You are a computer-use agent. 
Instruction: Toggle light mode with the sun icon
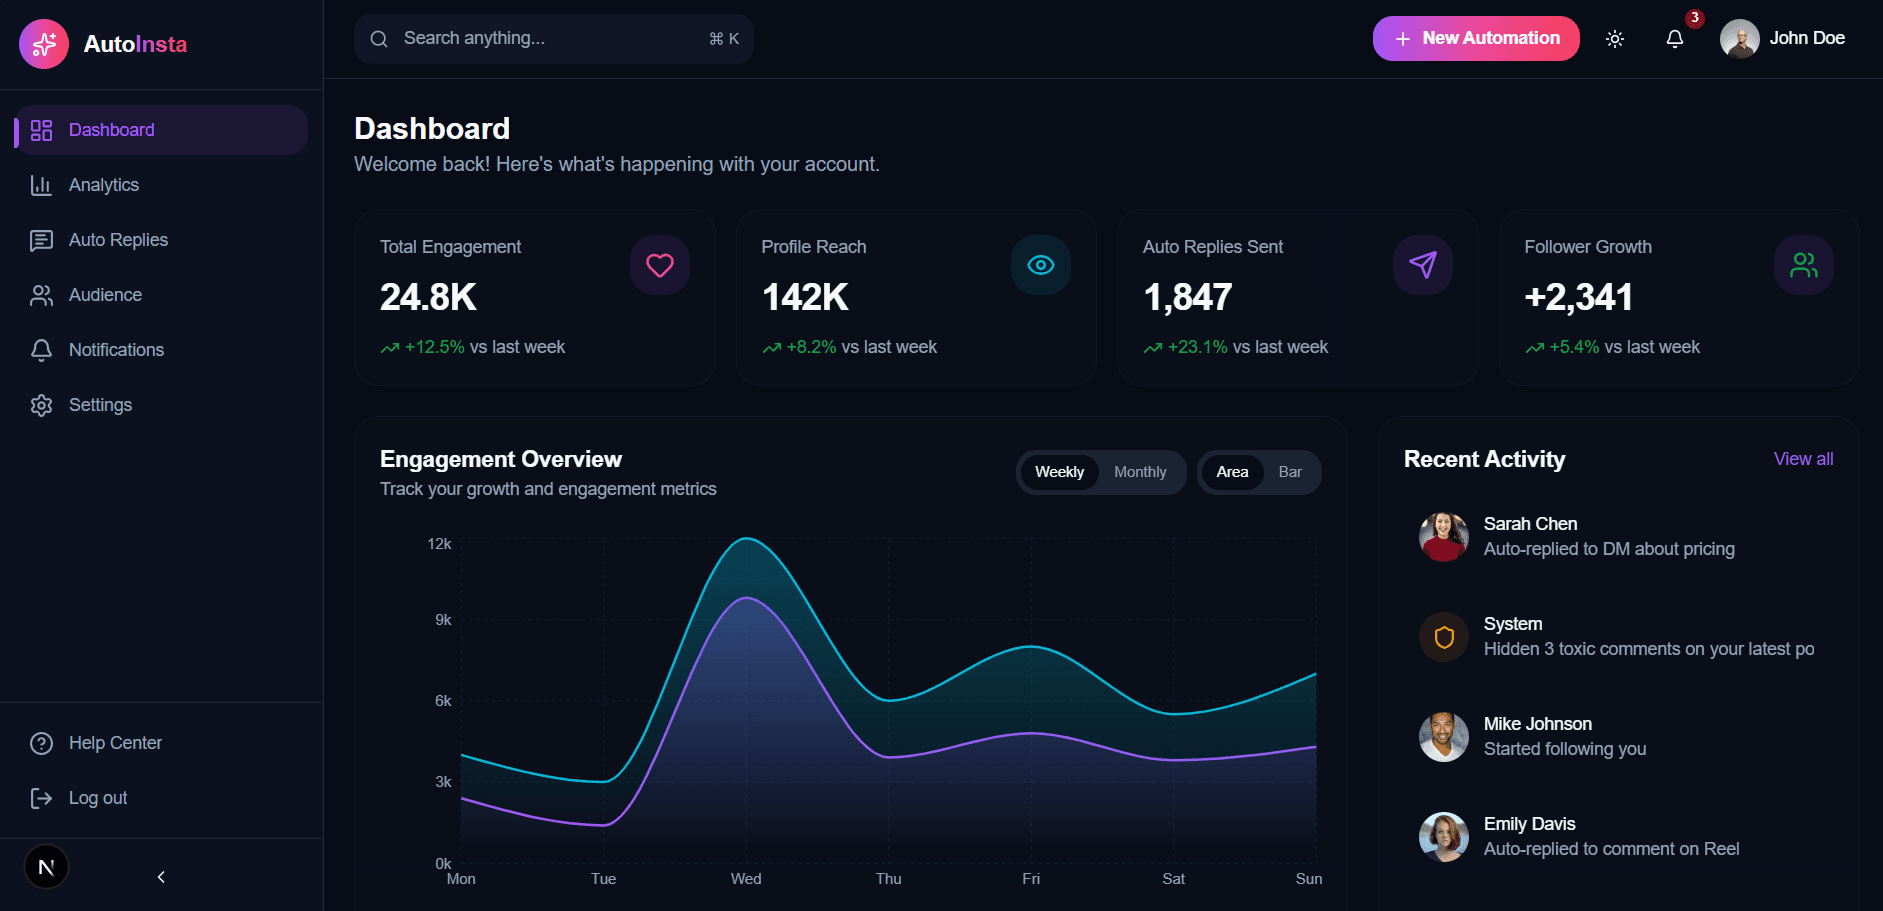1614,38
